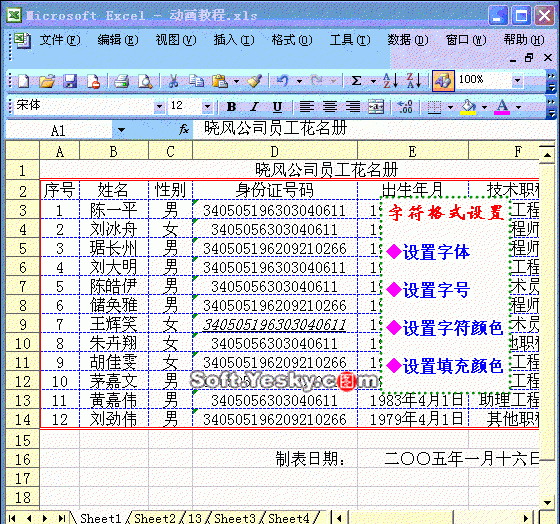The width and height of the screenshot is (560, 524).
Task: Open the font name dropdown
Action: pos(159,106)
